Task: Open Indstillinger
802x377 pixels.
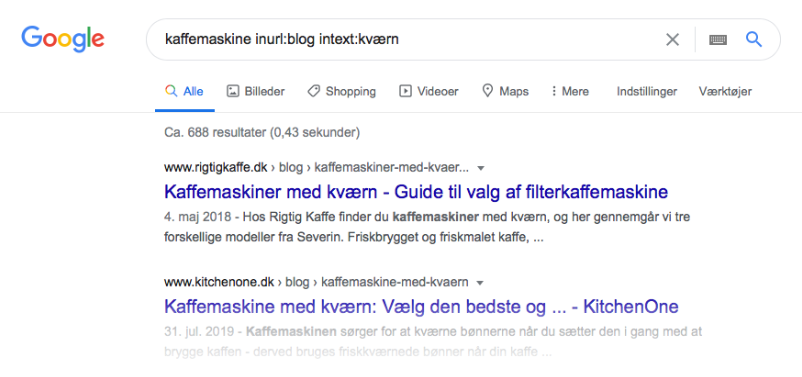Action: coord(647,92)
